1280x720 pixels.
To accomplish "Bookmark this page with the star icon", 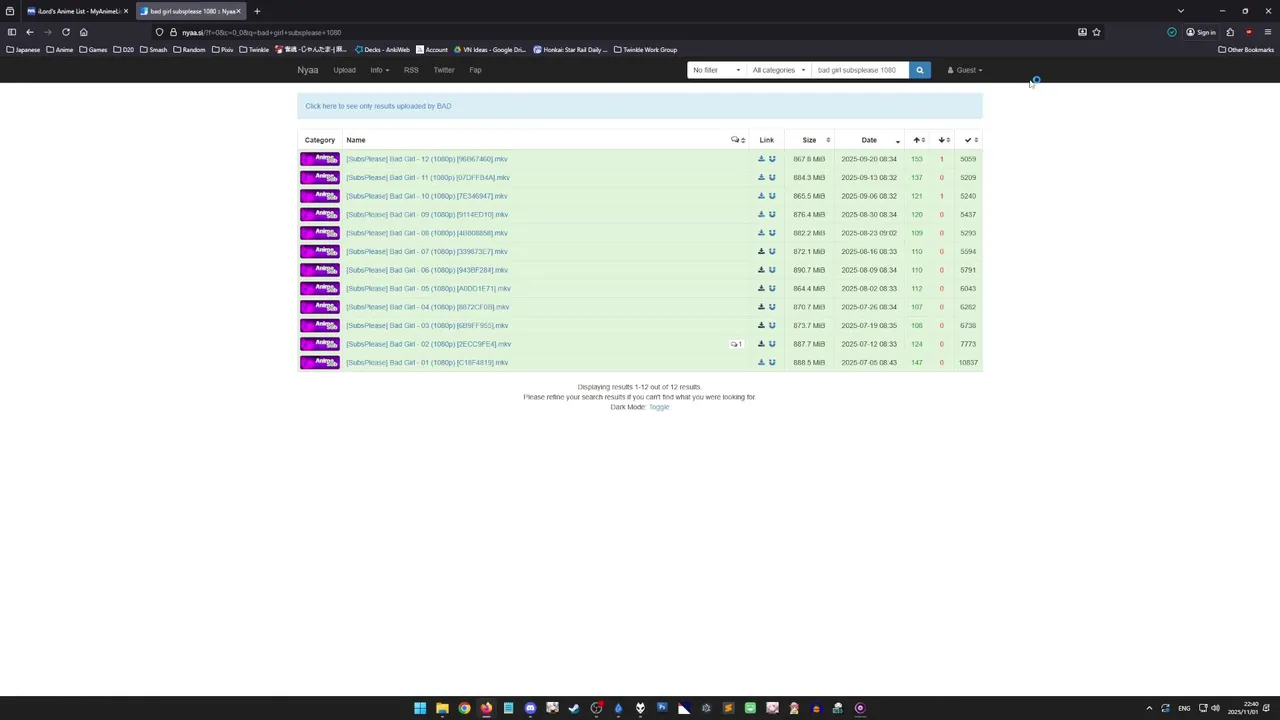I will coord(1096,32).
